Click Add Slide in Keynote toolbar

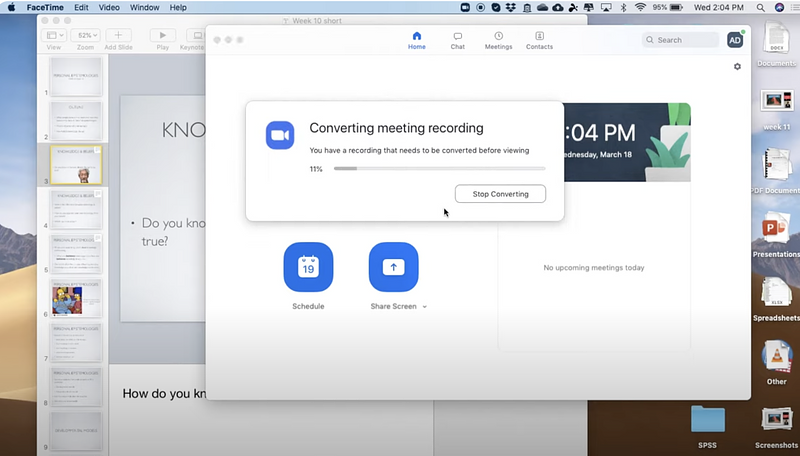click(x=118, y=36)
